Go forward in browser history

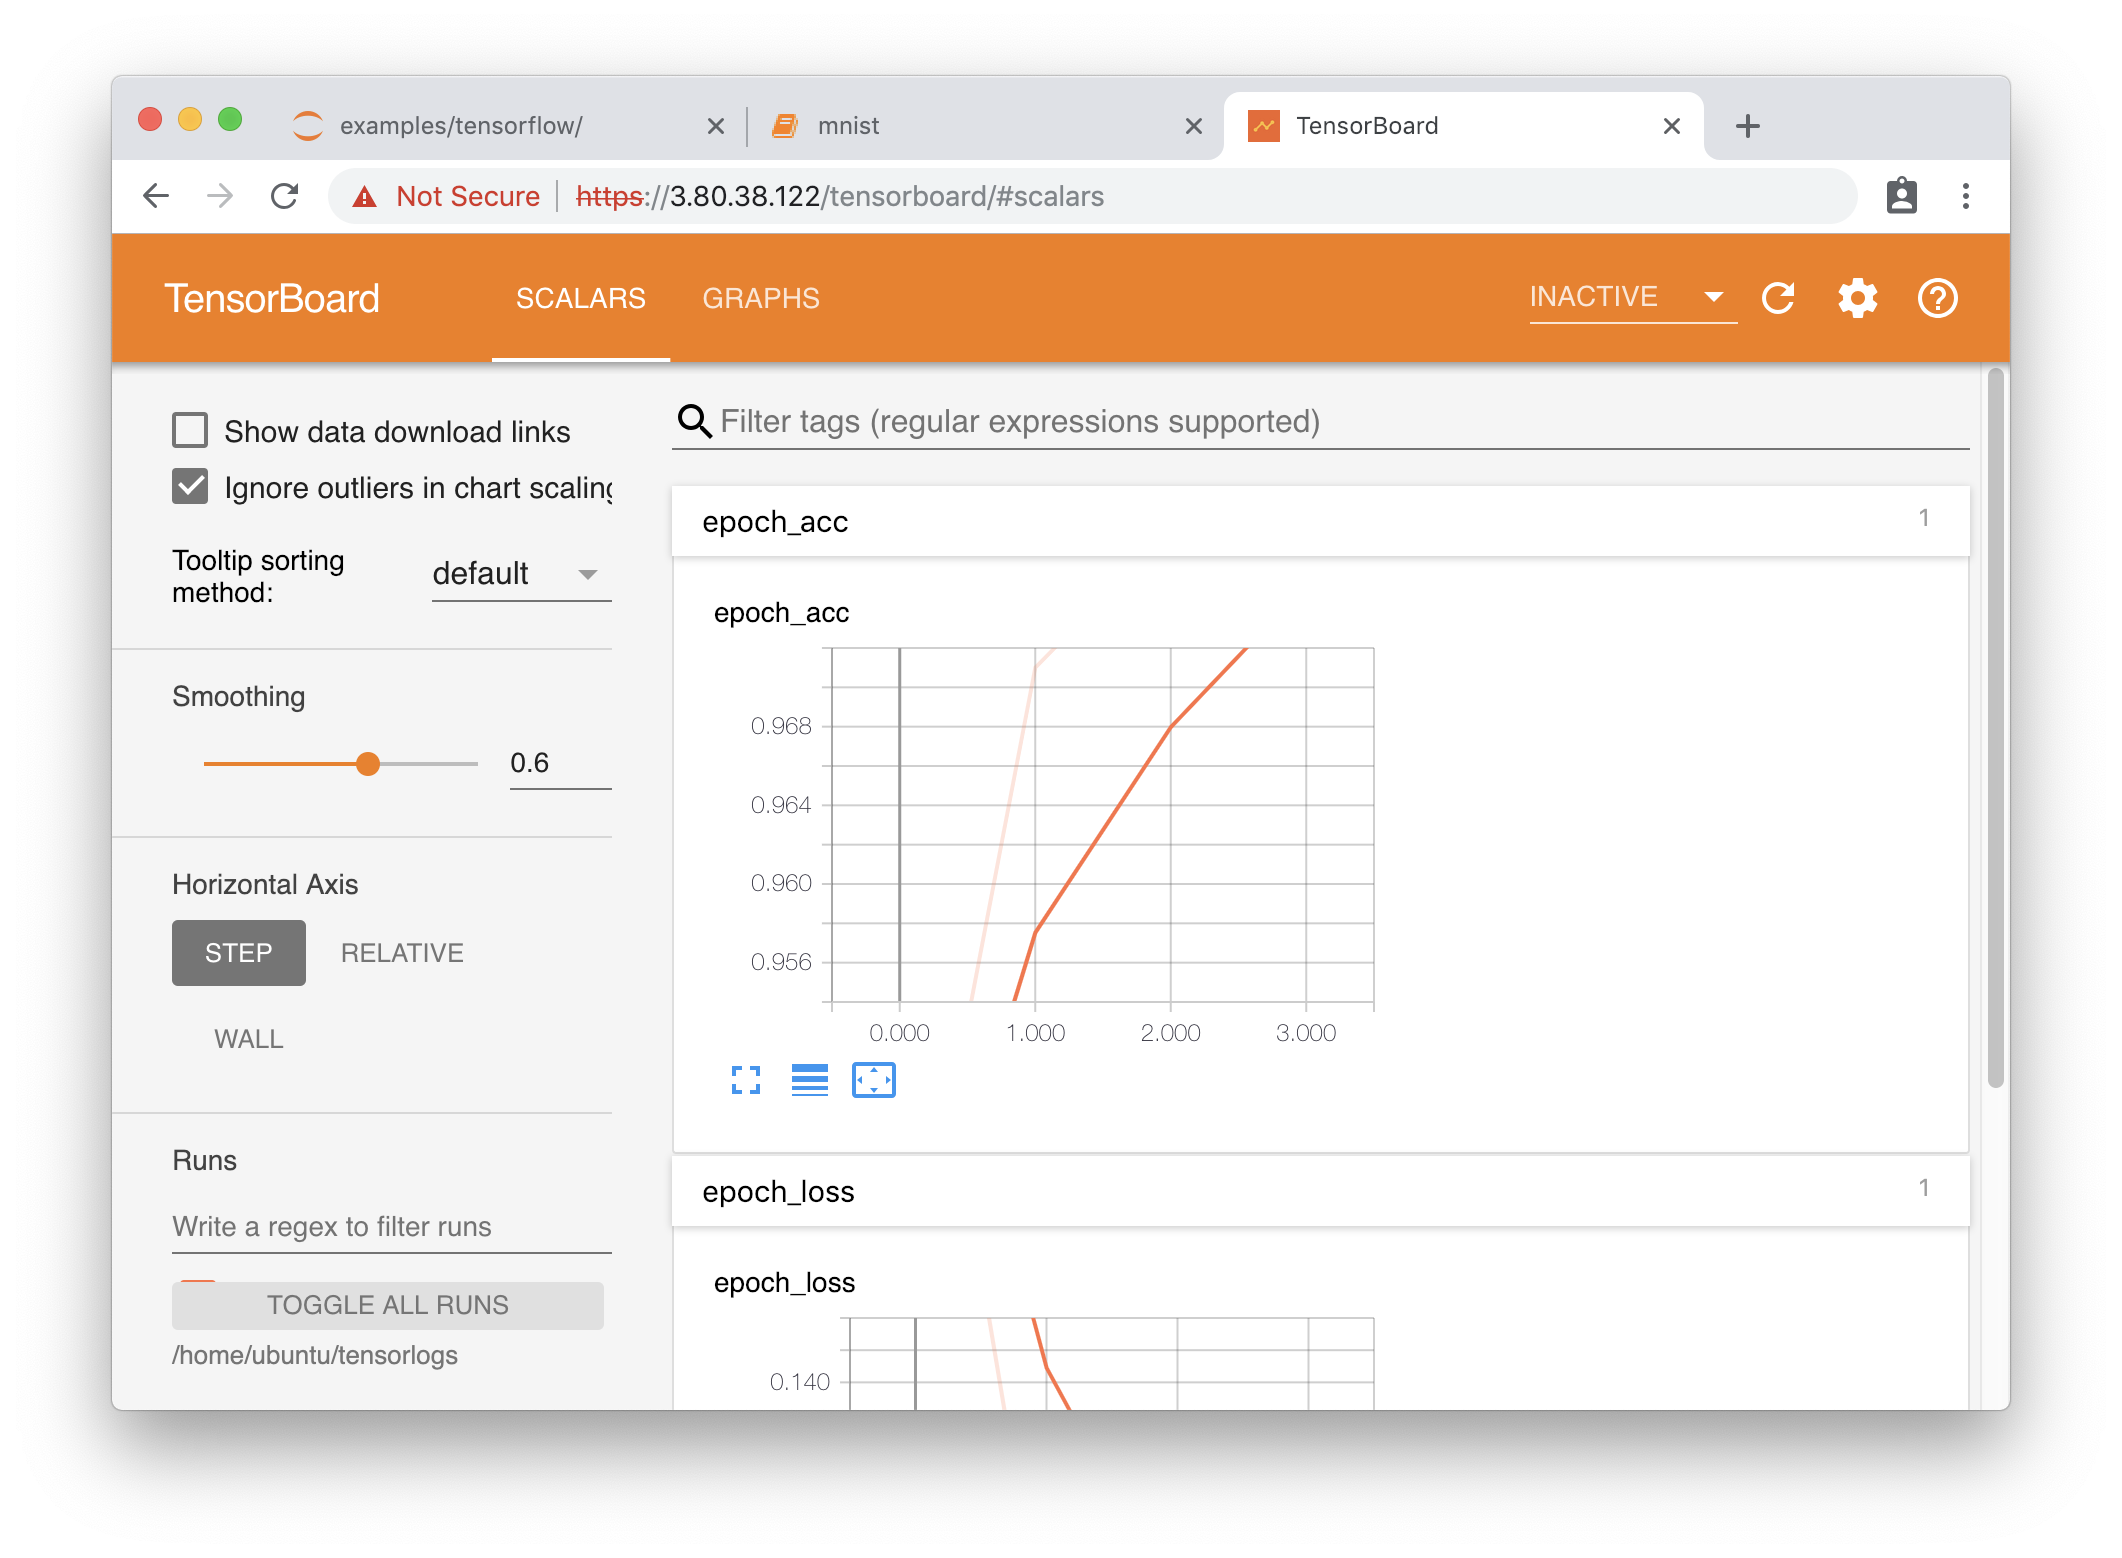[220, 196]
